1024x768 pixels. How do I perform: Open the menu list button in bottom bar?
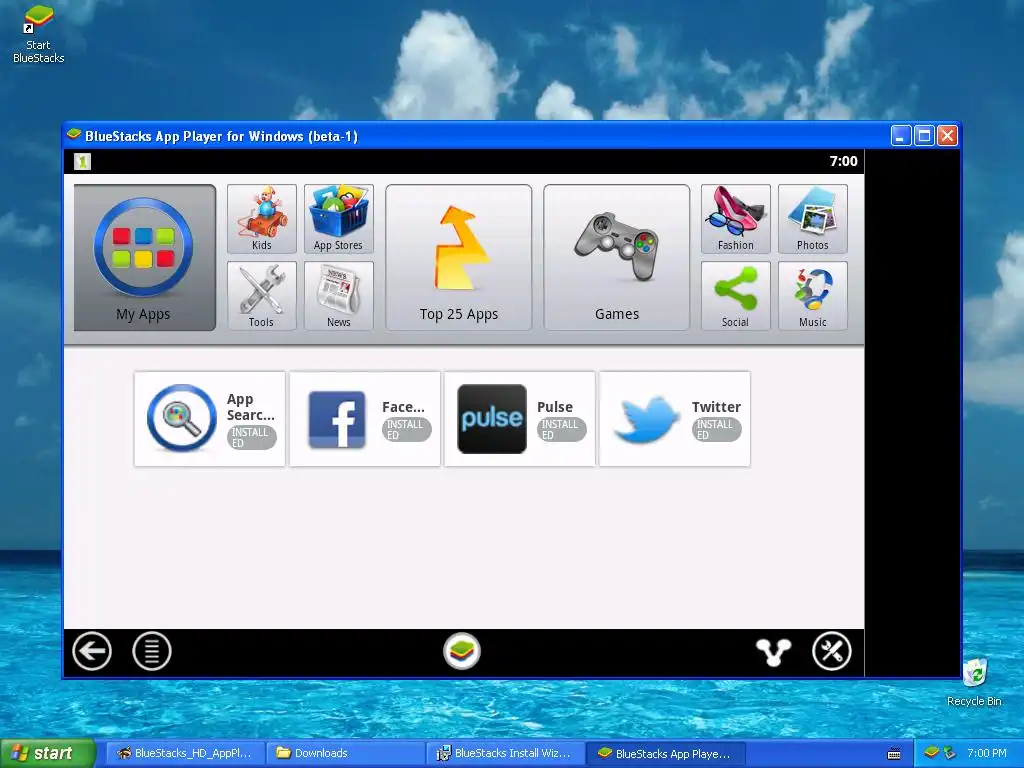pos(152,651)
